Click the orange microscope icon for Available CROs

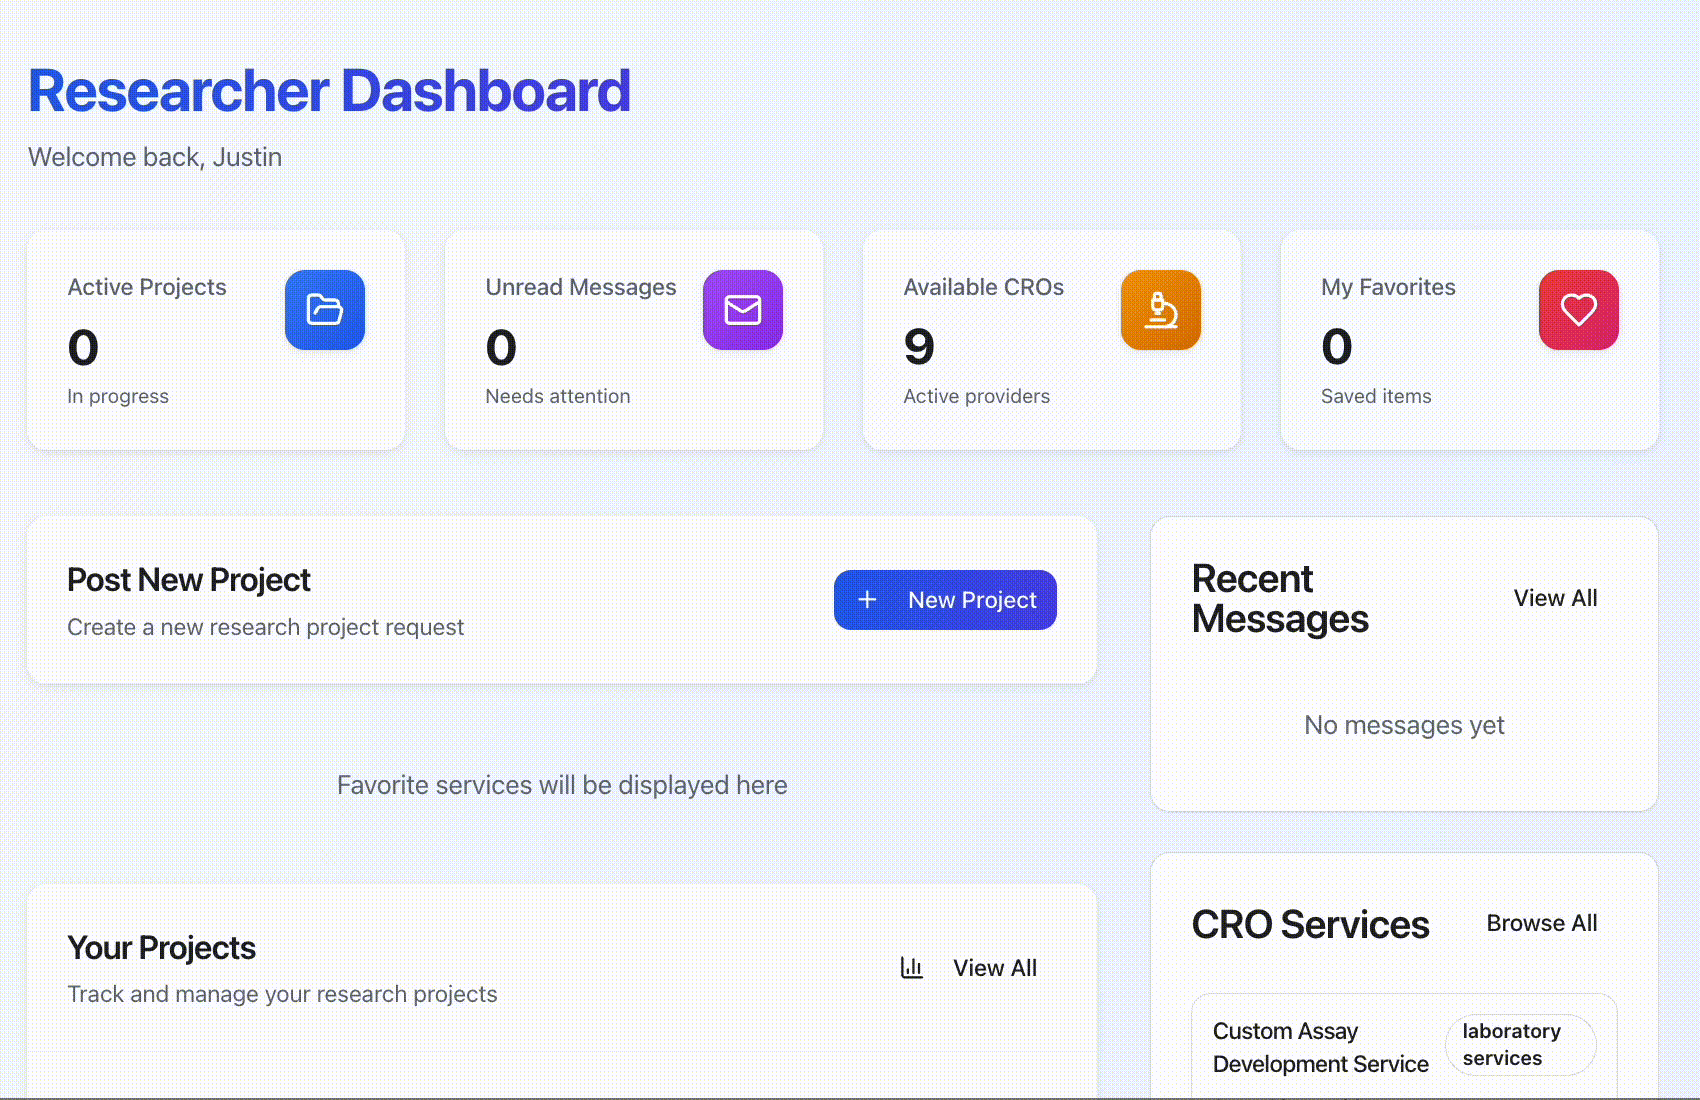(1160, 310)
